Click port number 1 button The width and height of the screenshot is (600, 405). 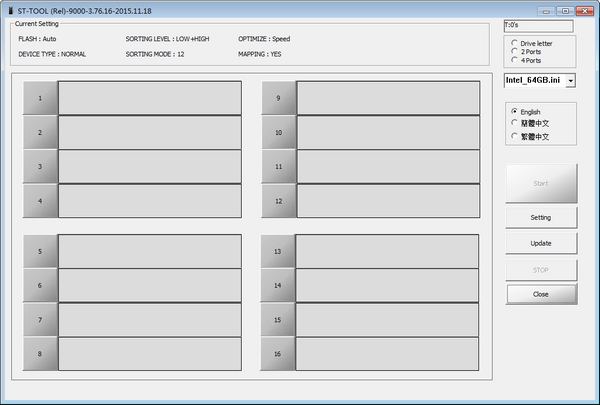pyautogui.click(x=40, y=98)
